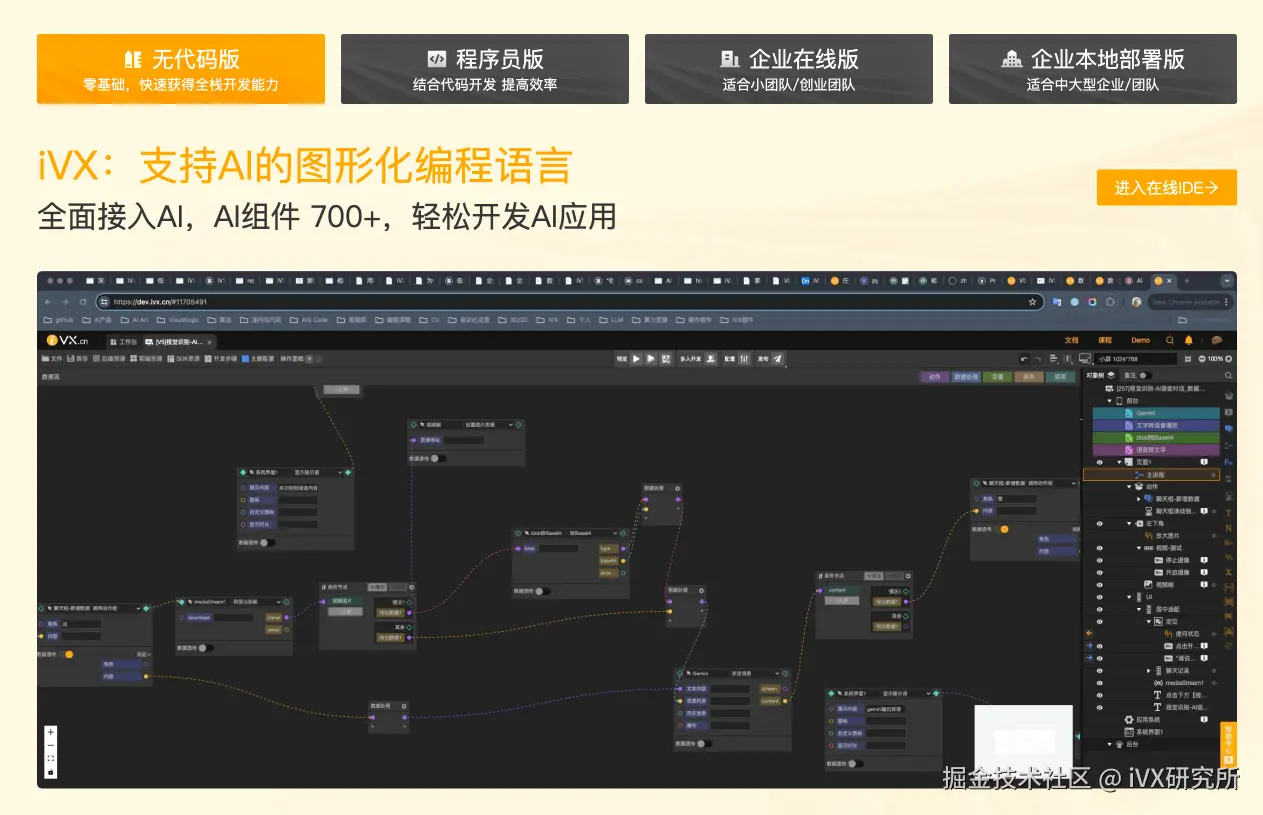
Task: Click the canvas lock icon
Action: tap(51, 772)
